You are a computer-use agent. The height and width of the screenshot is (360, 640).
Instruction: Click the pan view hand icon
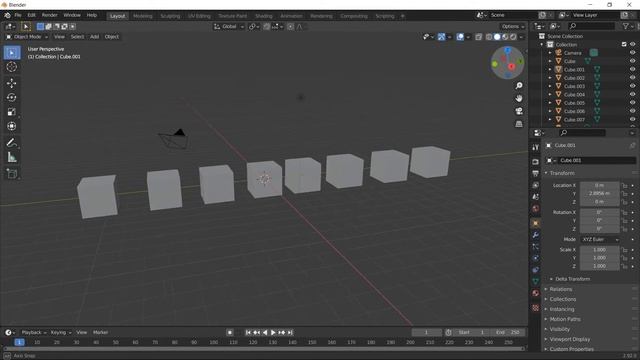coord(519,98)
